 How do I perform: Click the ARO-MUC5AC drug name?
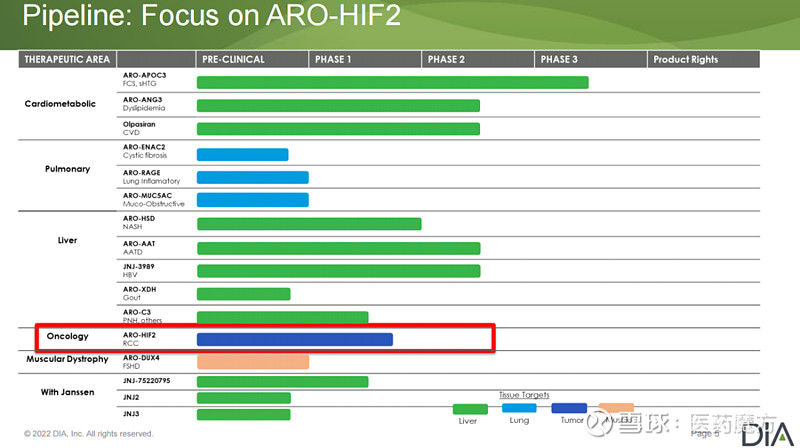147,195
